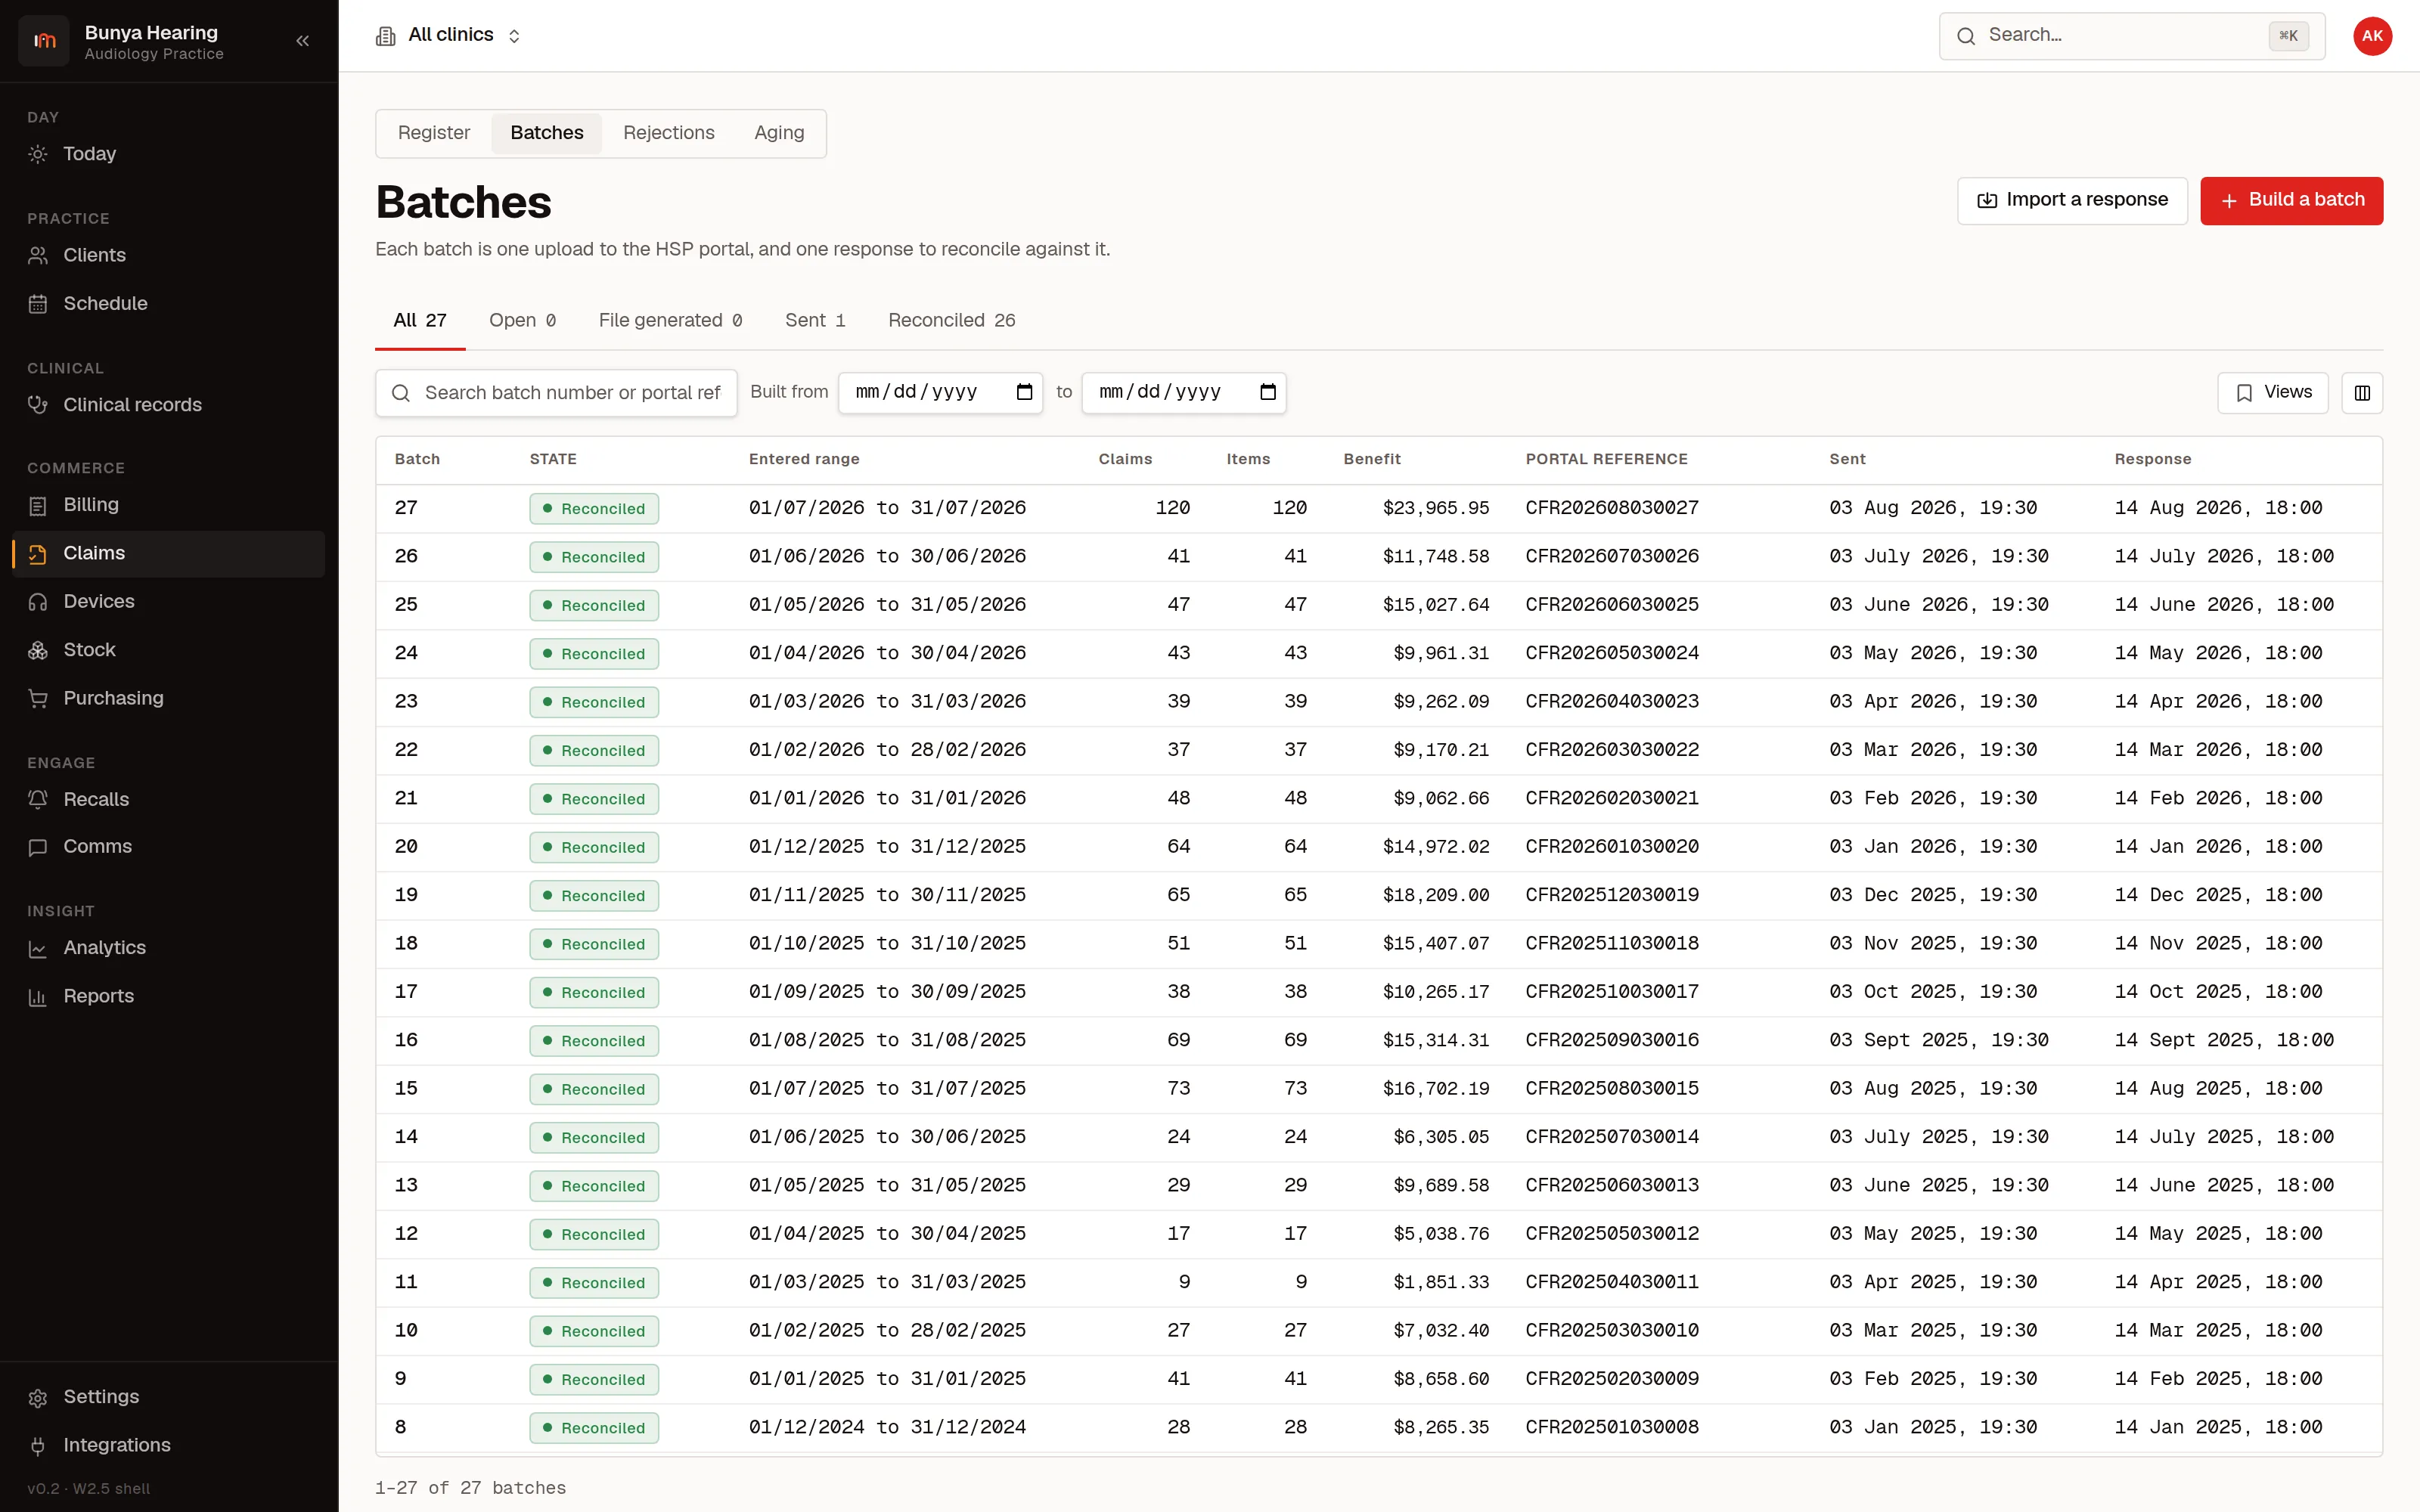Click response 14 Feb 2026, 18:00
The image size is (2420, 1512).
pyautogui.click(x=2217, y=798)
